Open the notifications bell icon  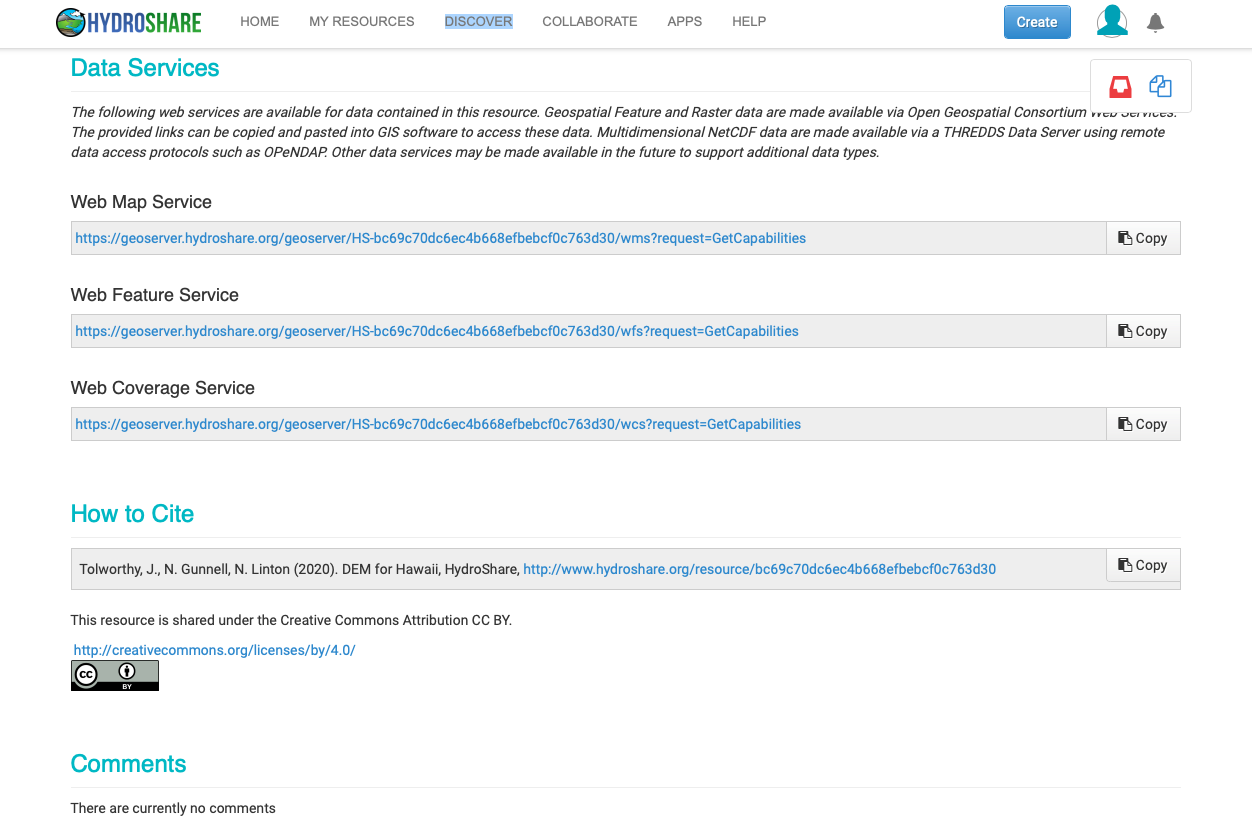[1155, 22]
